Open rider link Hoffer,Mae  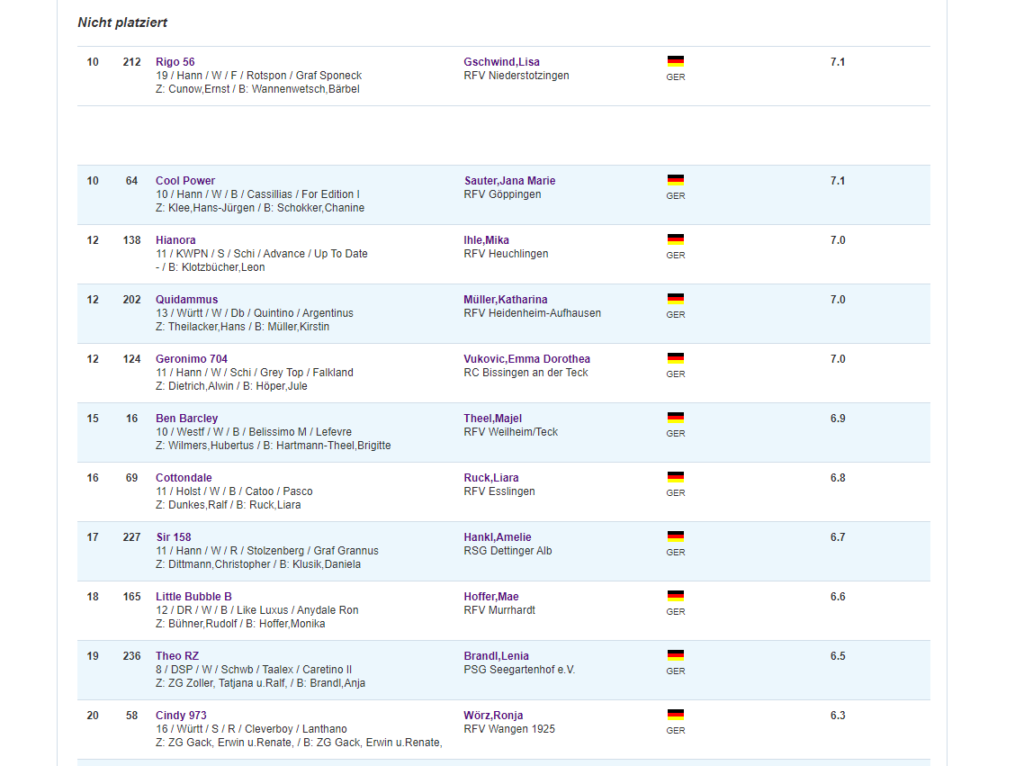point(491,597)
